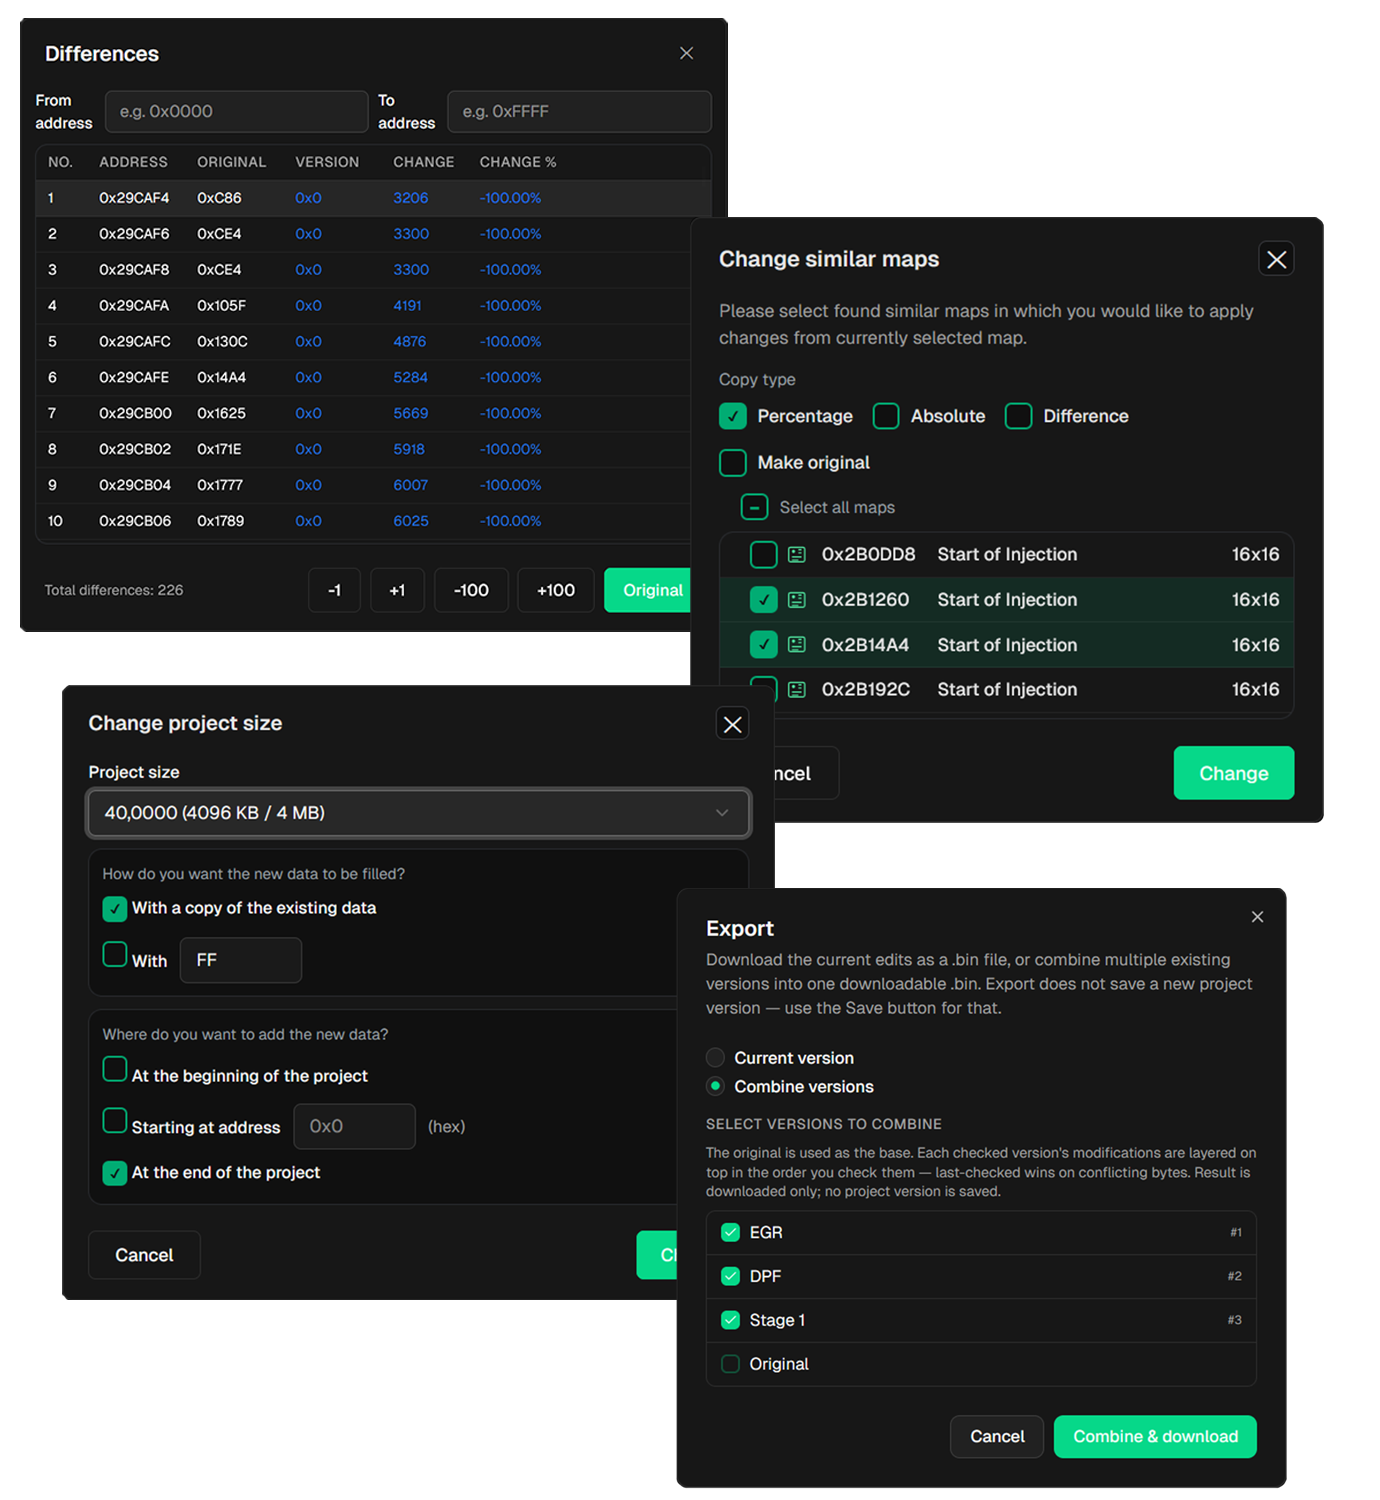
Task: Uncheck the EGR version
Action: [x=730, y=1232]
